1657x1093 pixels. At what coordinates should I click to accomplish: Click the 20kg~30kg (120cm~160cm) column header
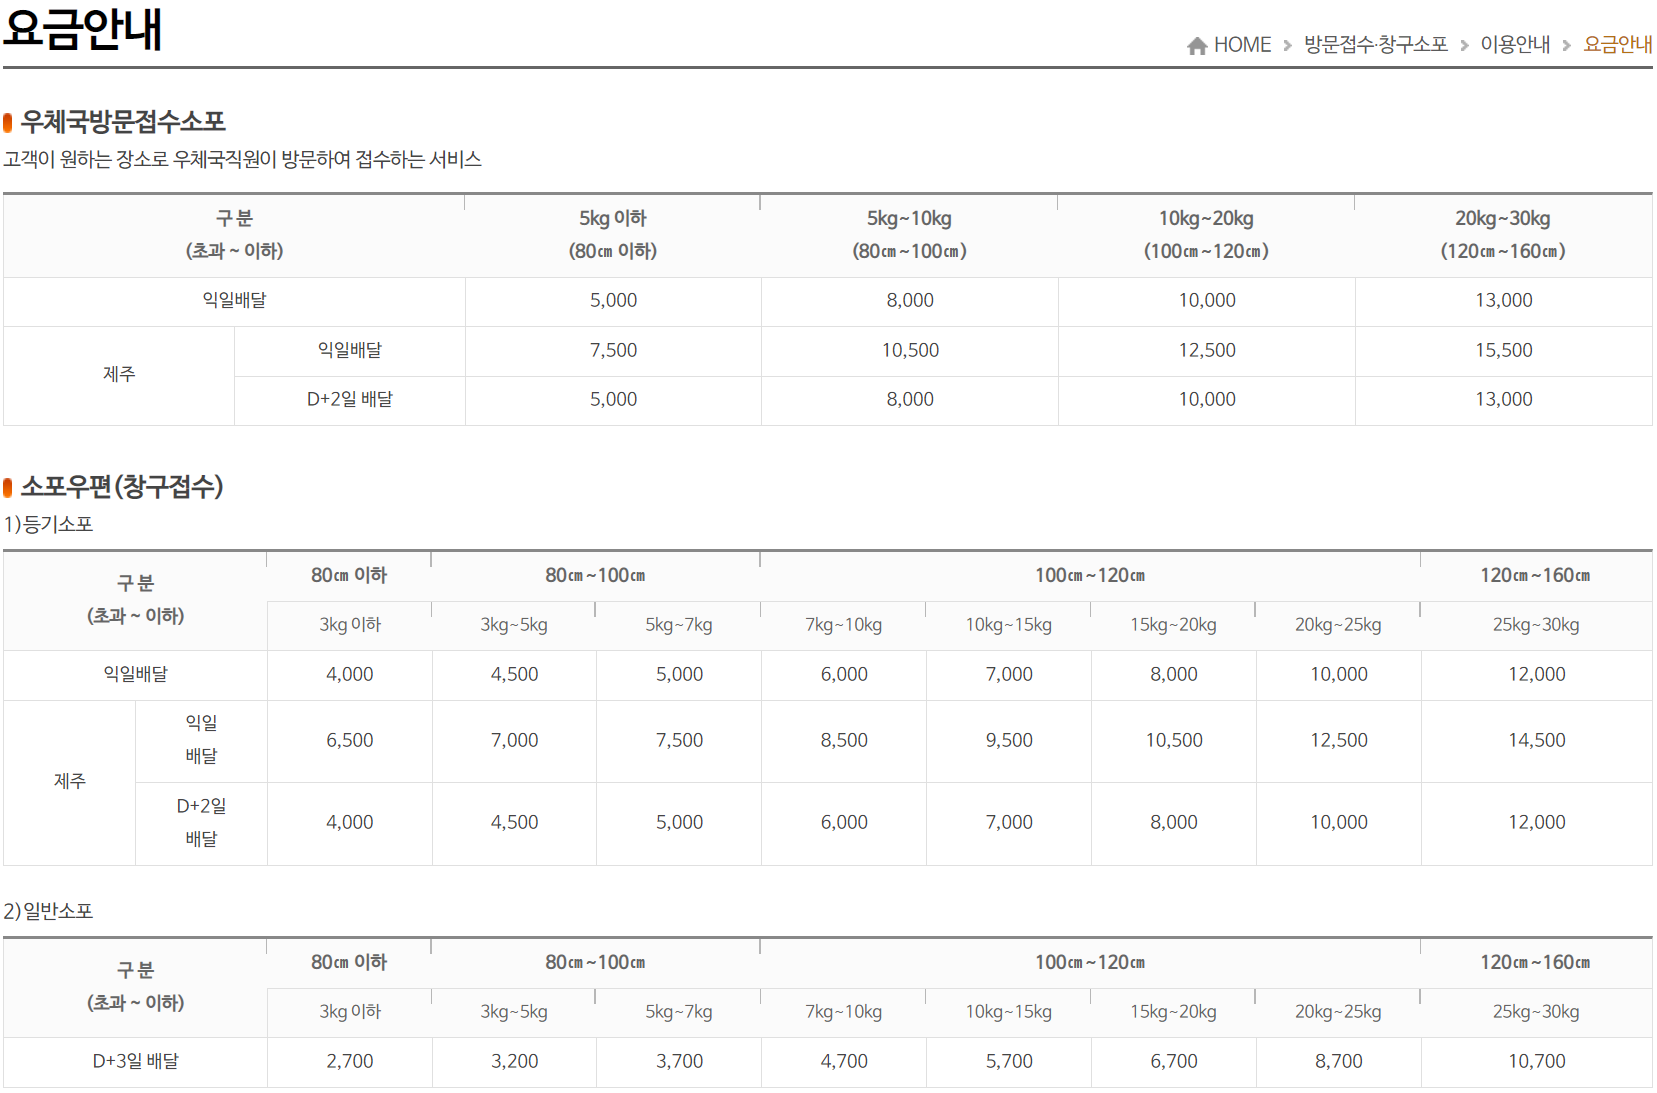pyautogui.click(x=1503, y=235)
